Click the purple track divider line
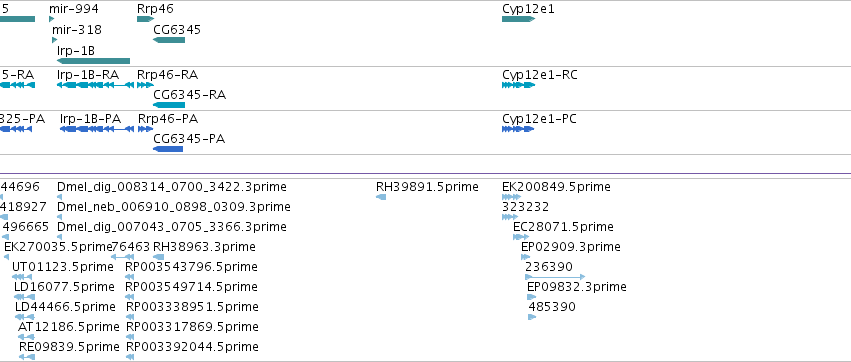Screen dimensions: 851x362 click(426, 174)
